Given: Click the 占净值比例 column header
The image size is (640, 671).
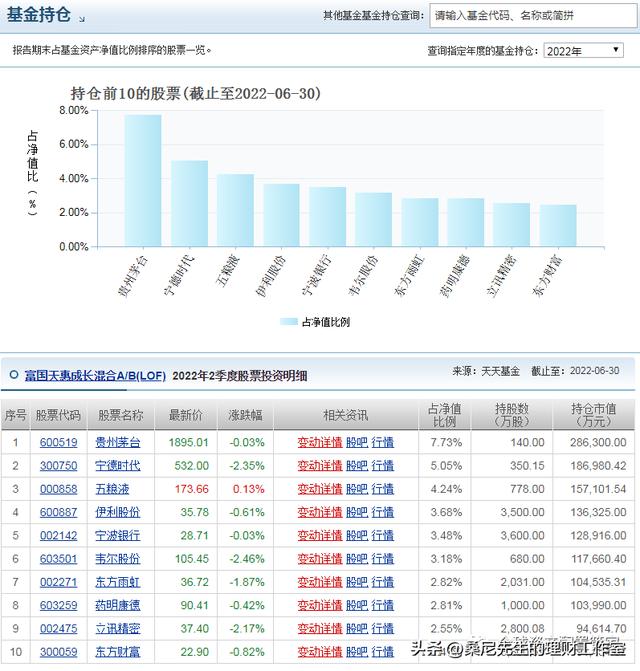Looking at the screenshot, I should tap(444, 415).
